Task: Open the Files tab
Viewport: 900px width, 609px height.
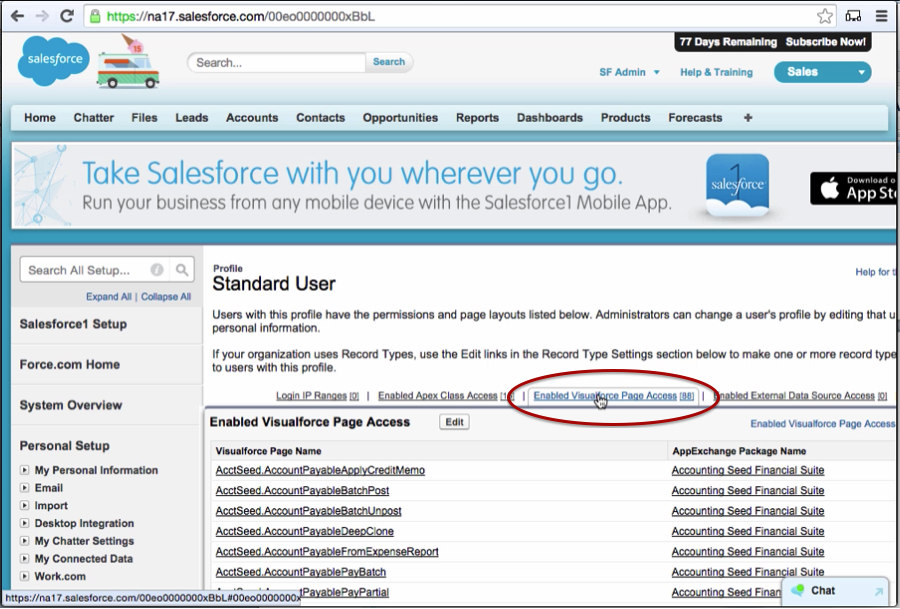Action: coord(144,118)
